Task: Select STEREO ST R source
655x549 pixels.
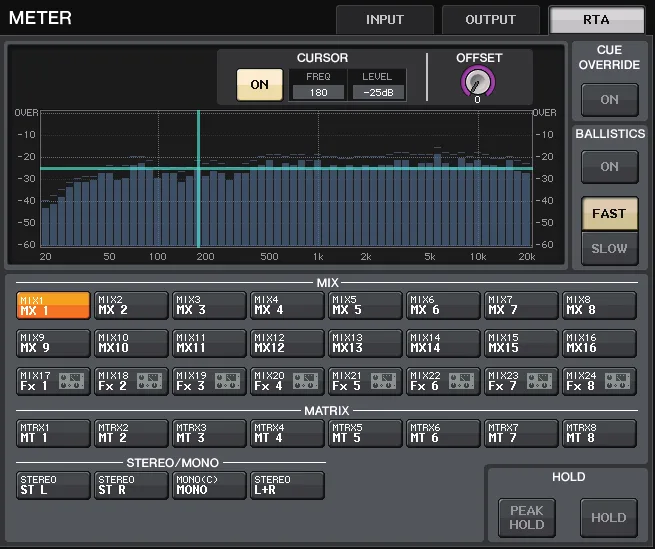Action: point(131,485)
